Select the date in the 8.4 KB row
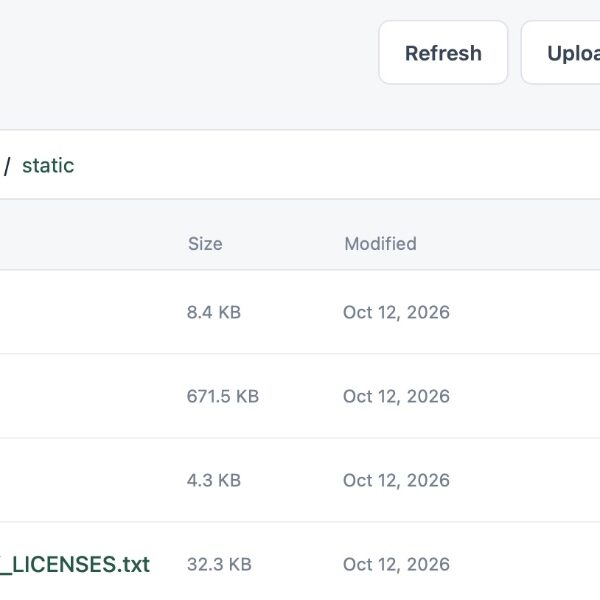 (x=396, y=312)
